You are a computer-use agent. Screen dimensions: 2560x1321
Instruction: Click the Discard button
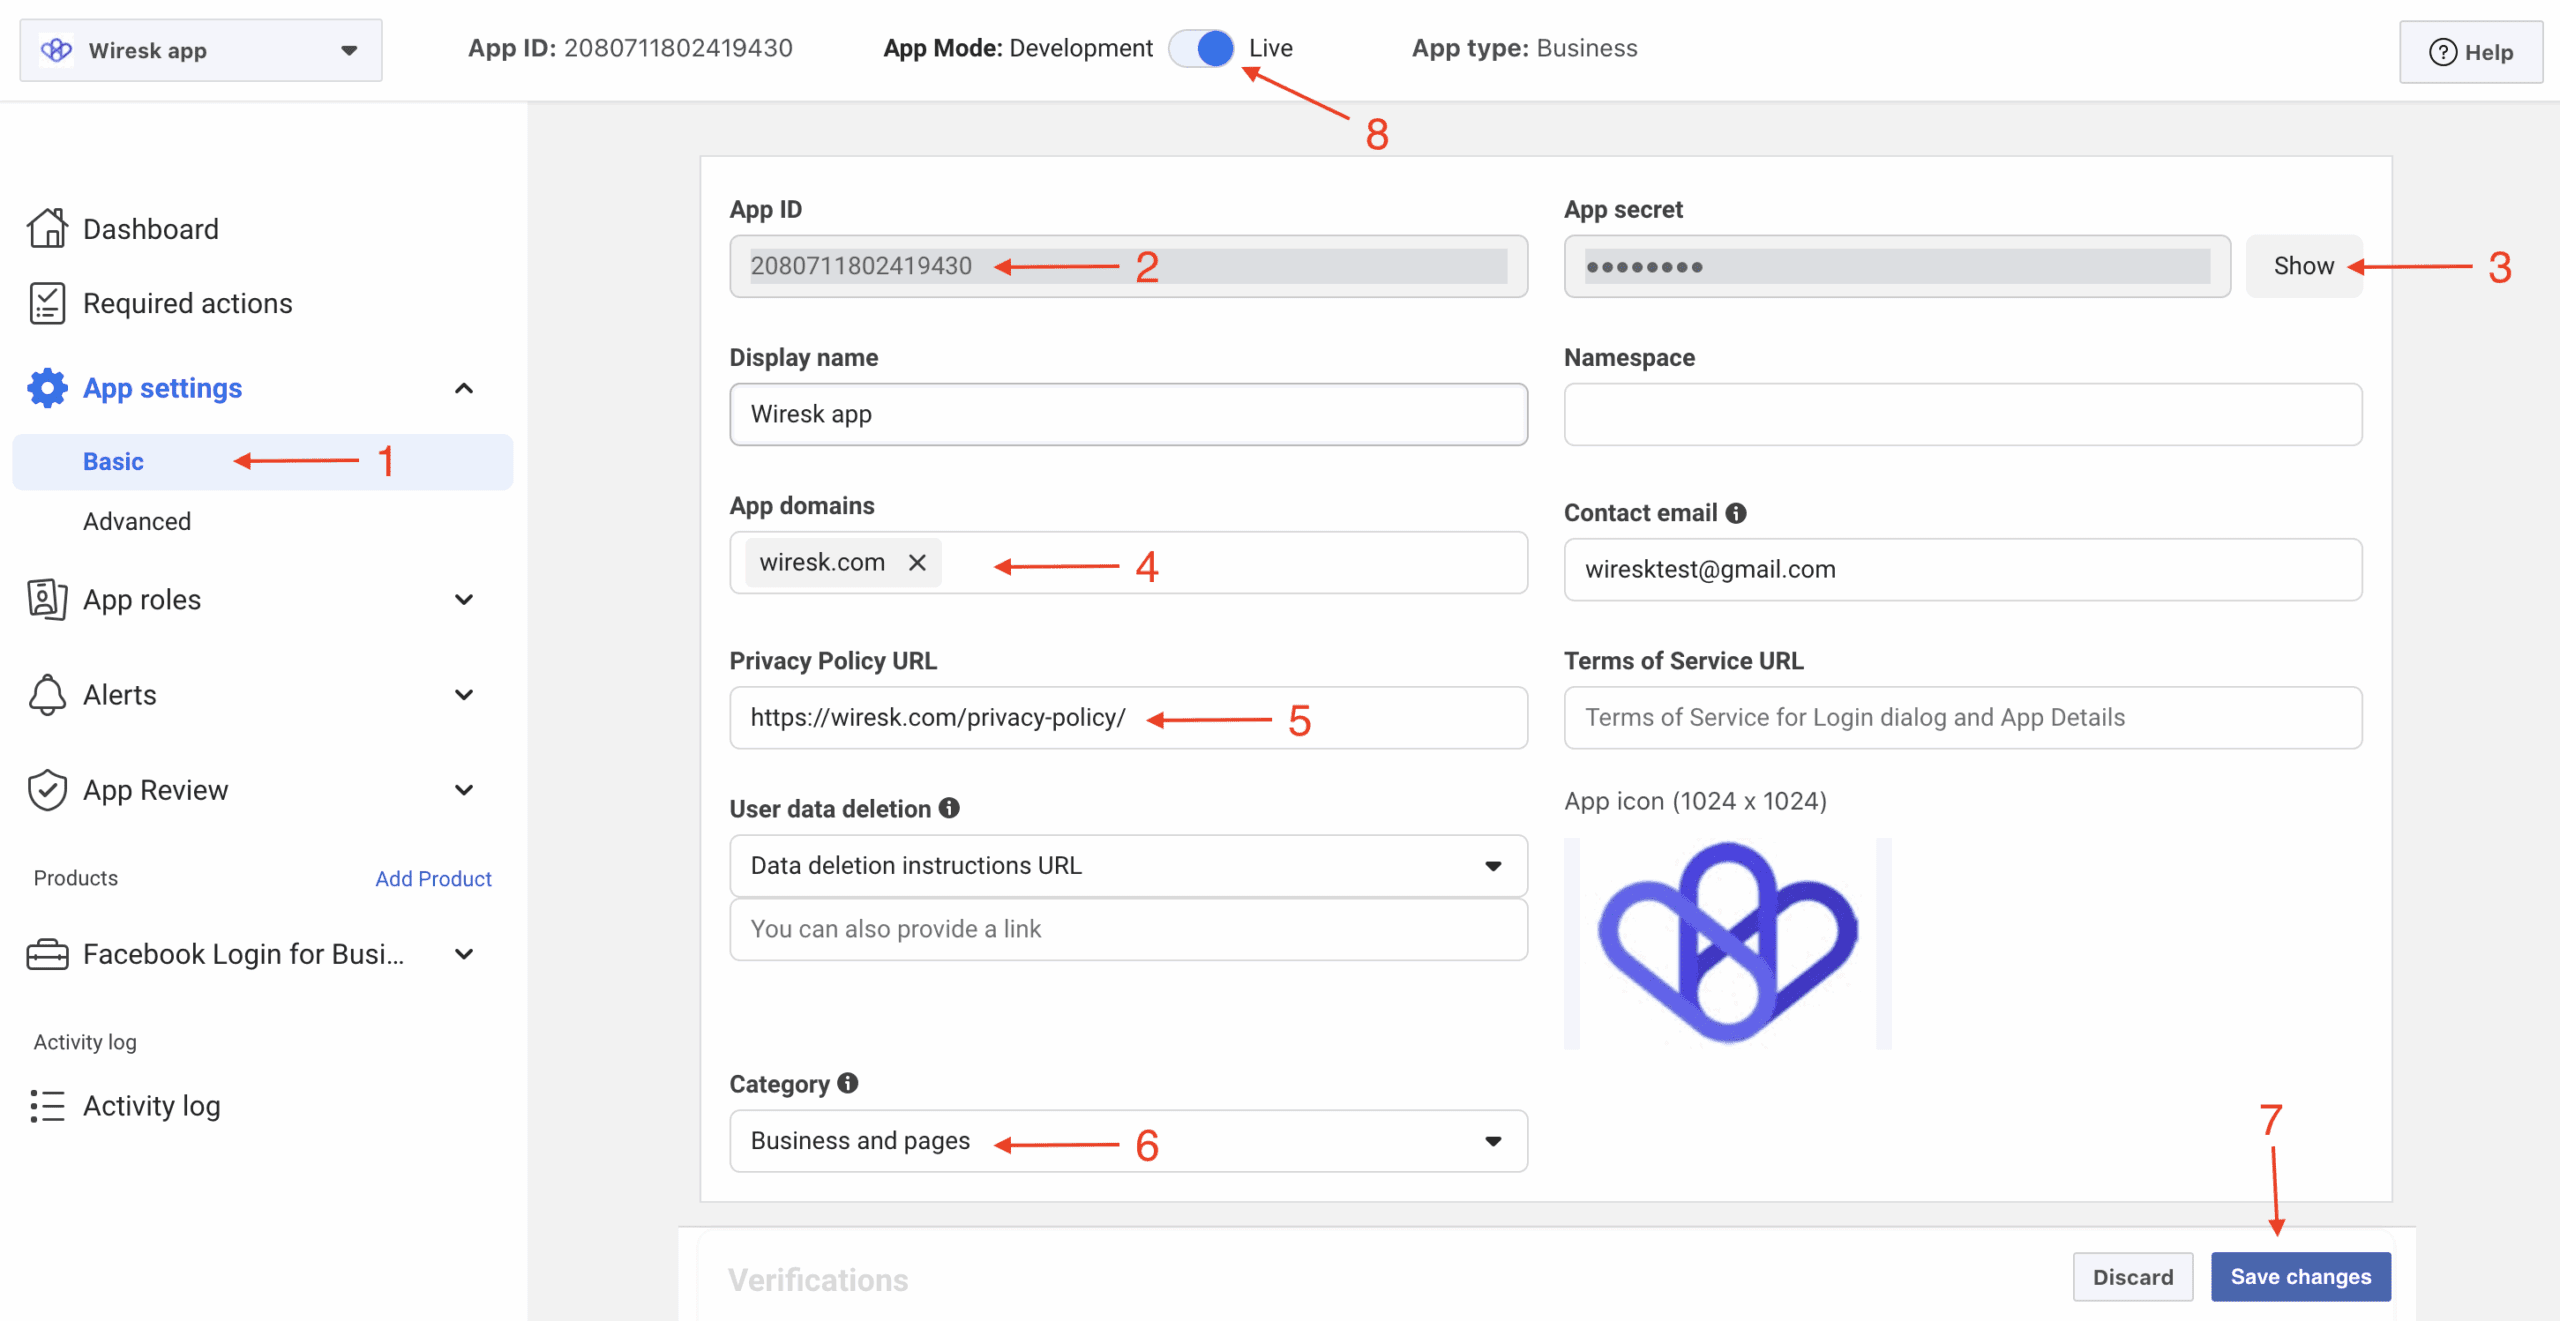point(2133,1277)
